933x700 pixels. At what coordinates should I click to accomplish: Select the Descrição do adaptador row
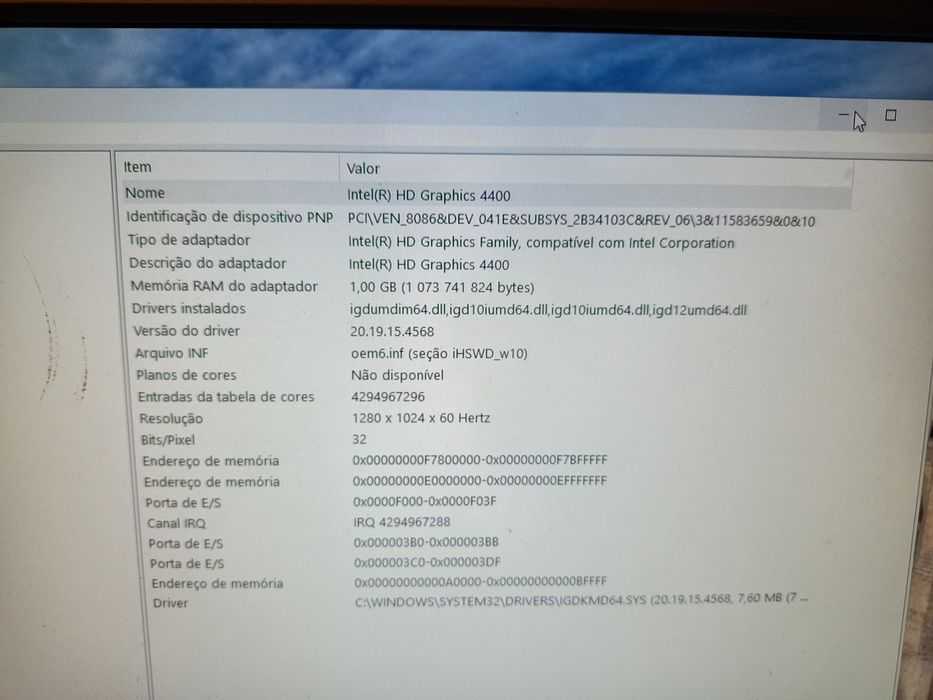[x=319, y=264]
